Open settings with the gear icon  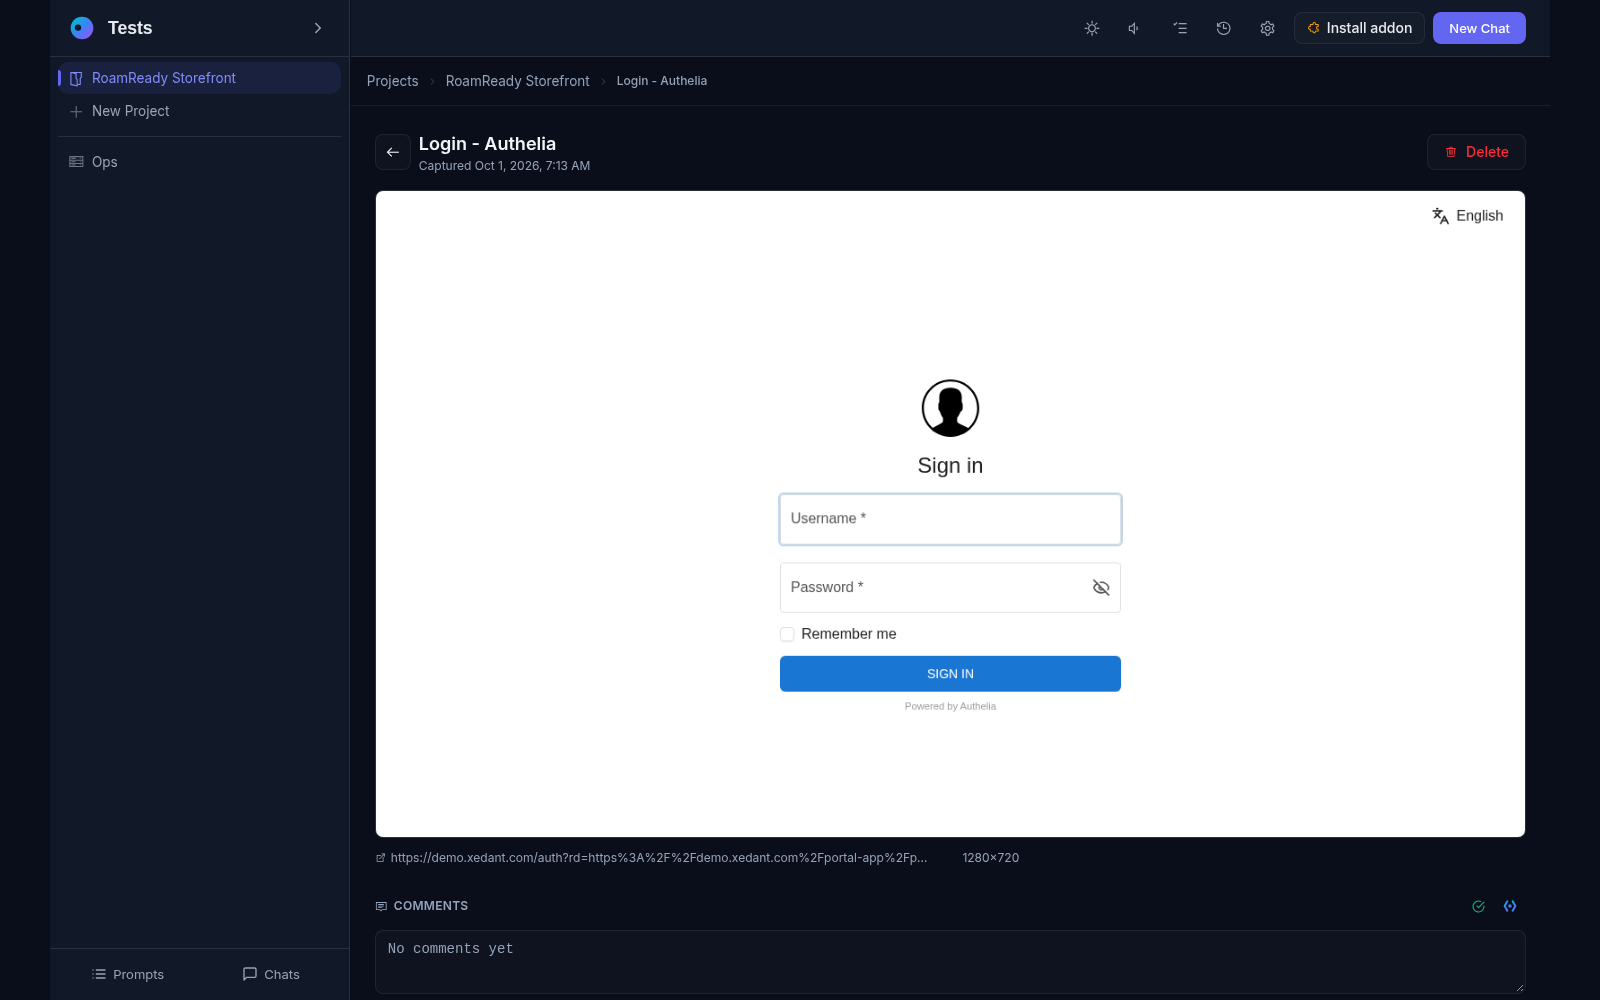[1267, 28]
